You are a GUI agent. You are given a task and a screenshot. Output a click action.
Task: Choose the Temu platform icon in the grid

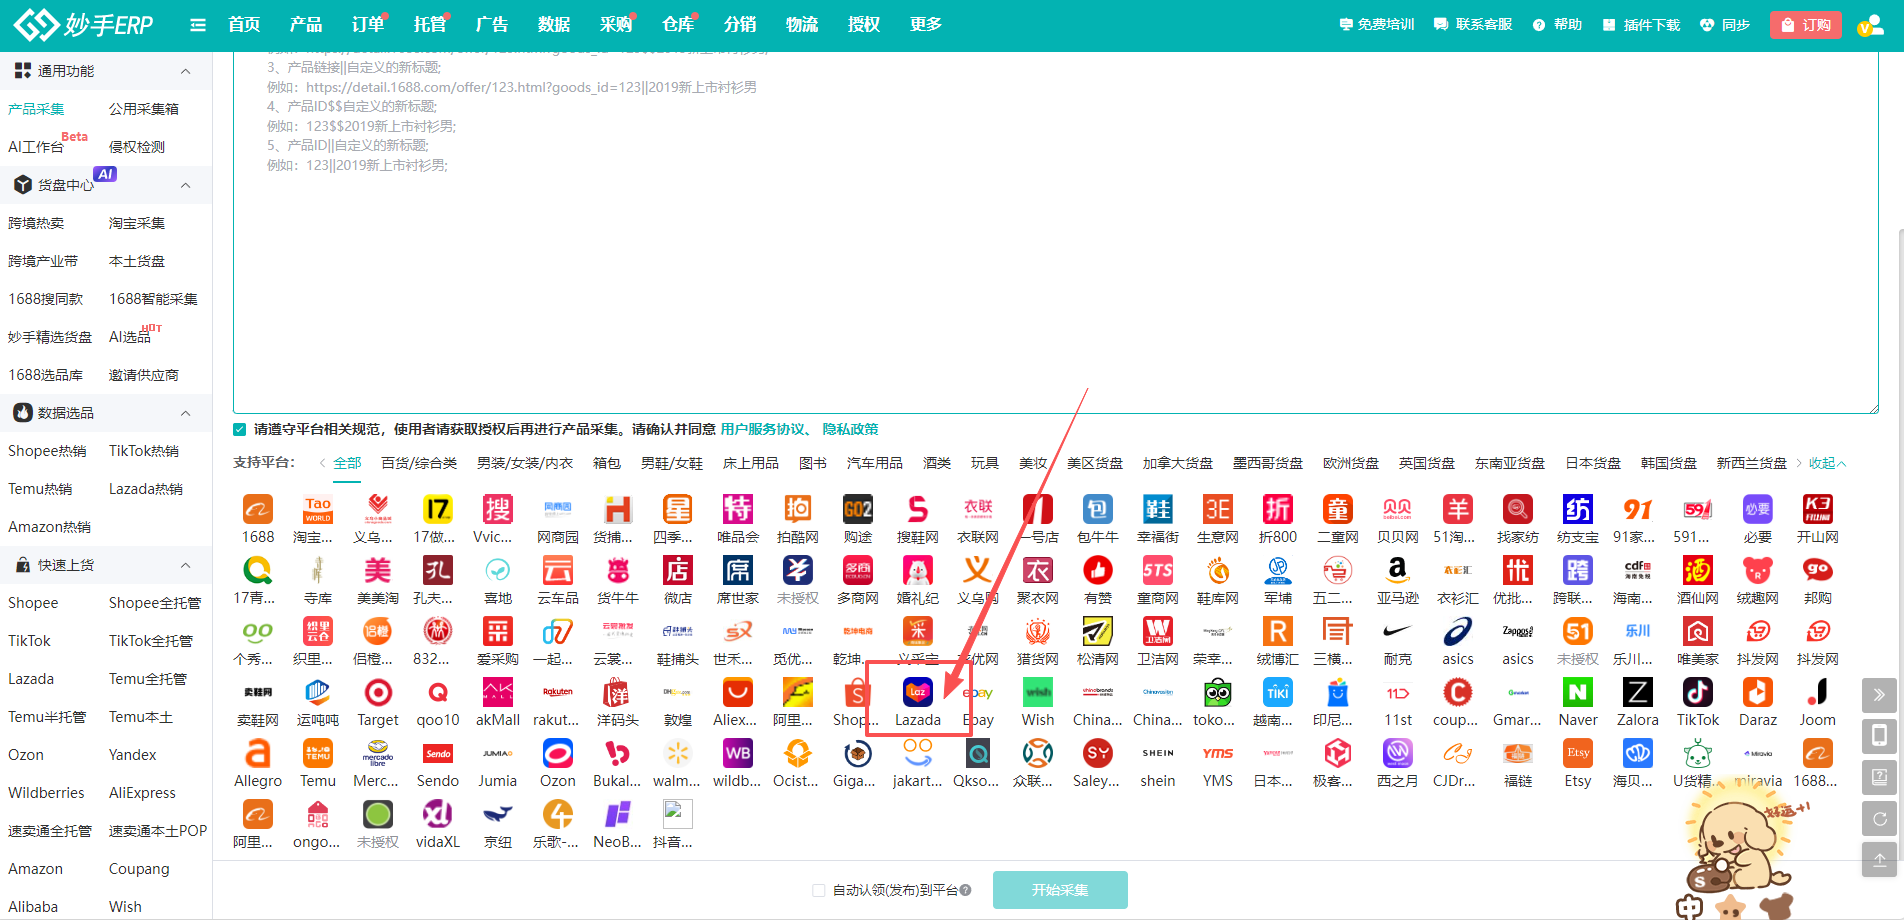coord(318,754)
